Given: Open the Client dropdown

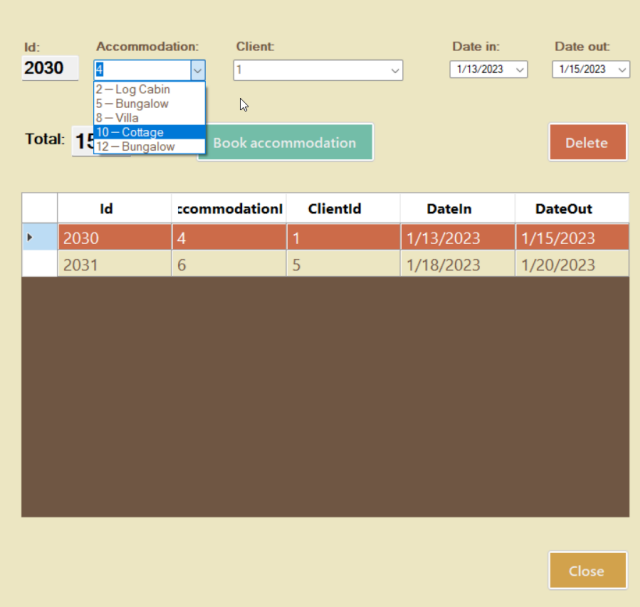Looking at the screenshot, I should pos(394,70).
